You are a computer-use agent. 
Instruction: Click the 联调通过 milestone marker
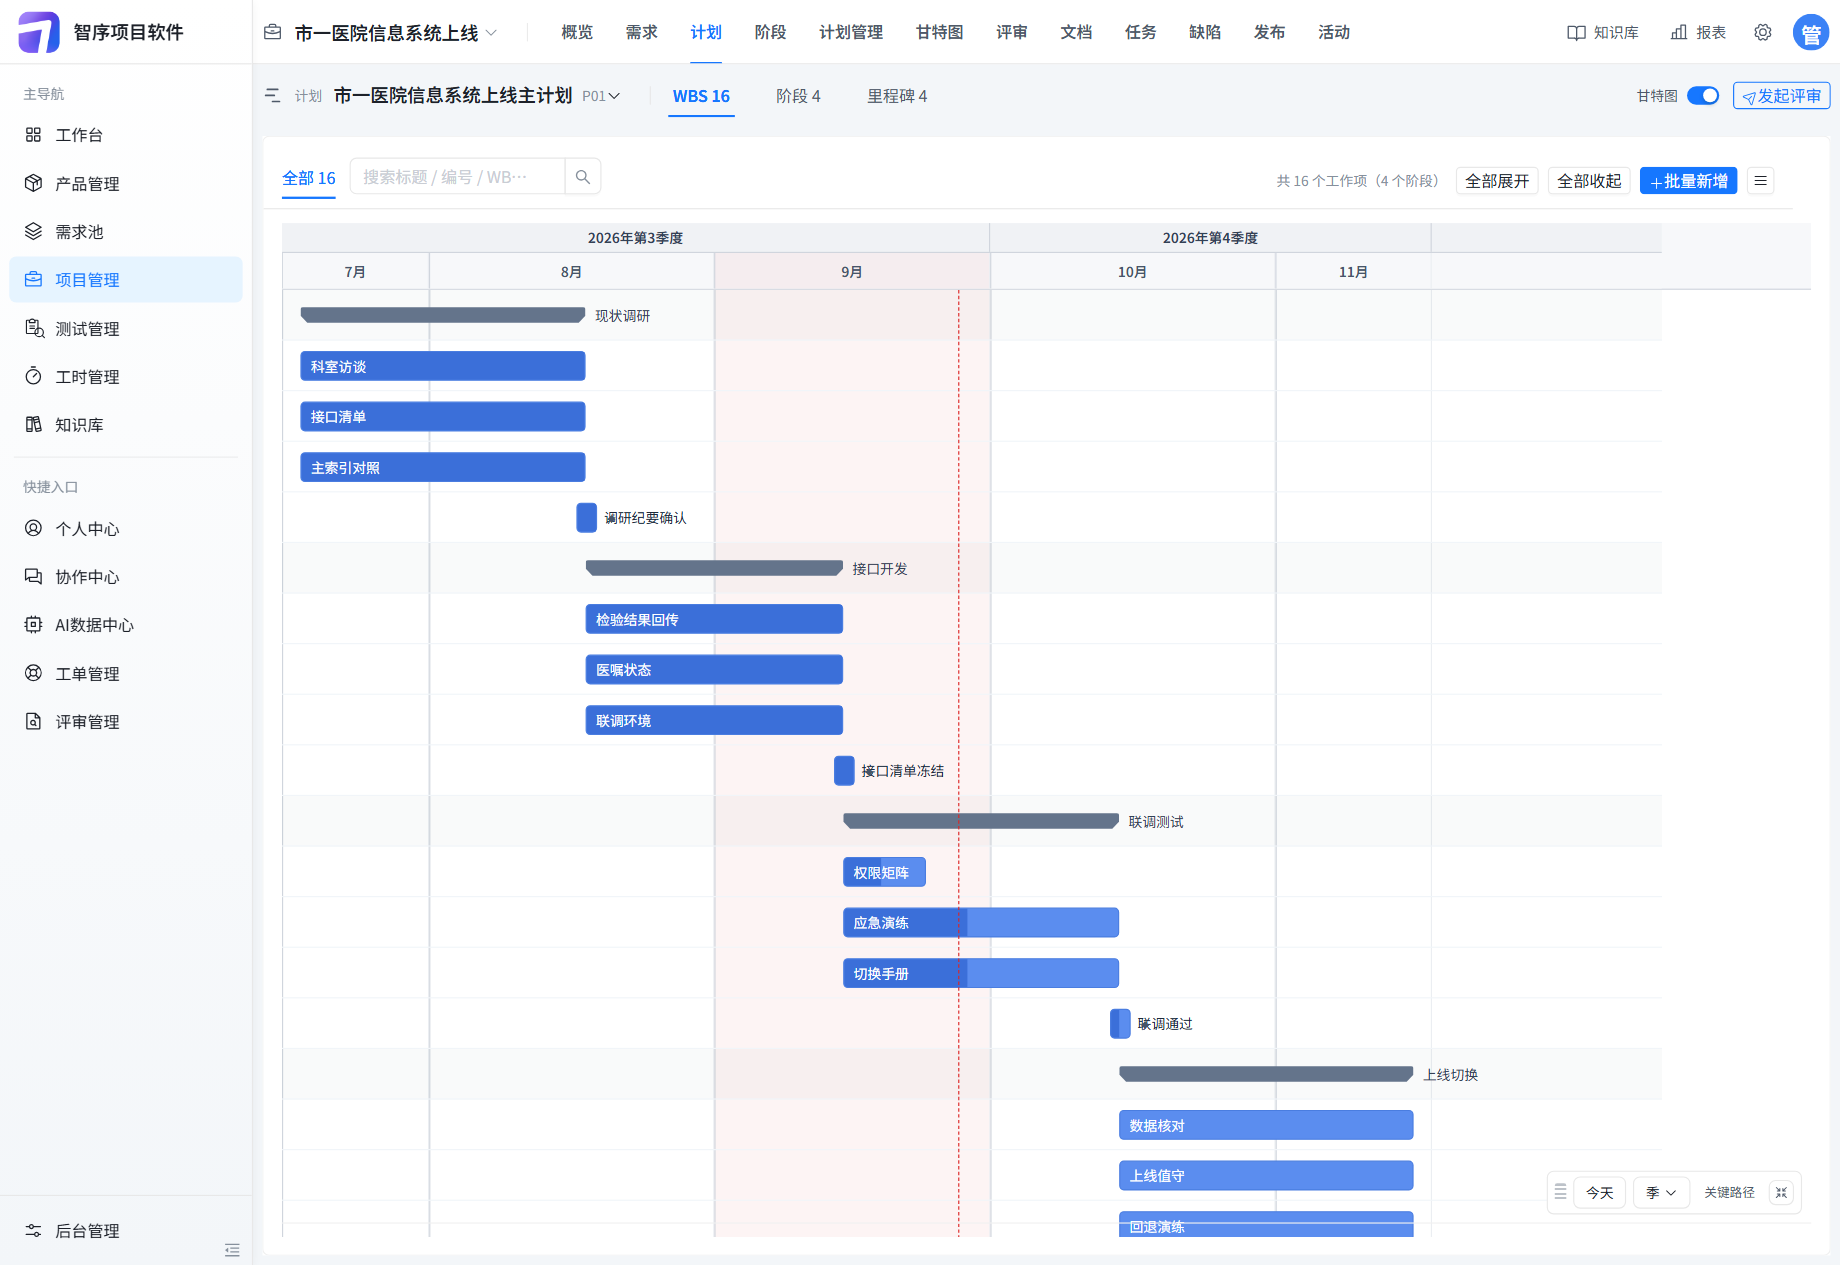(1120, 1024)
